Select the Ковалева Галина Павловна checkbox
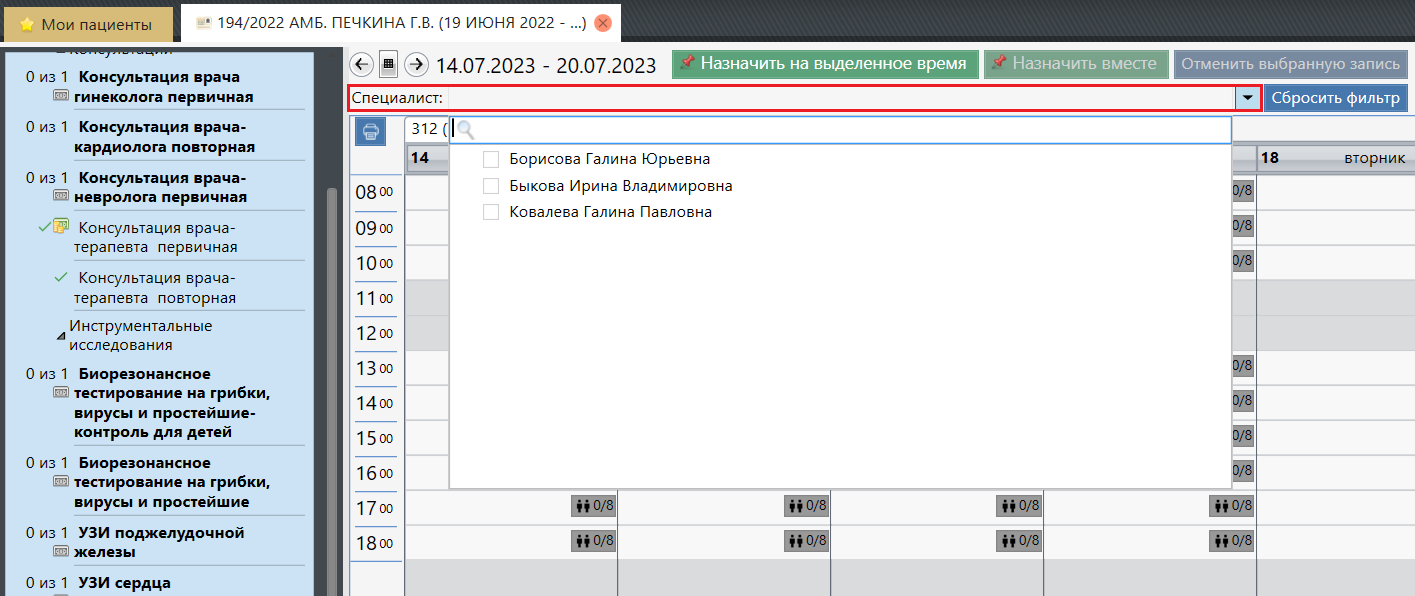This screenshot has height=596, width=1415. tap(491, 212)
